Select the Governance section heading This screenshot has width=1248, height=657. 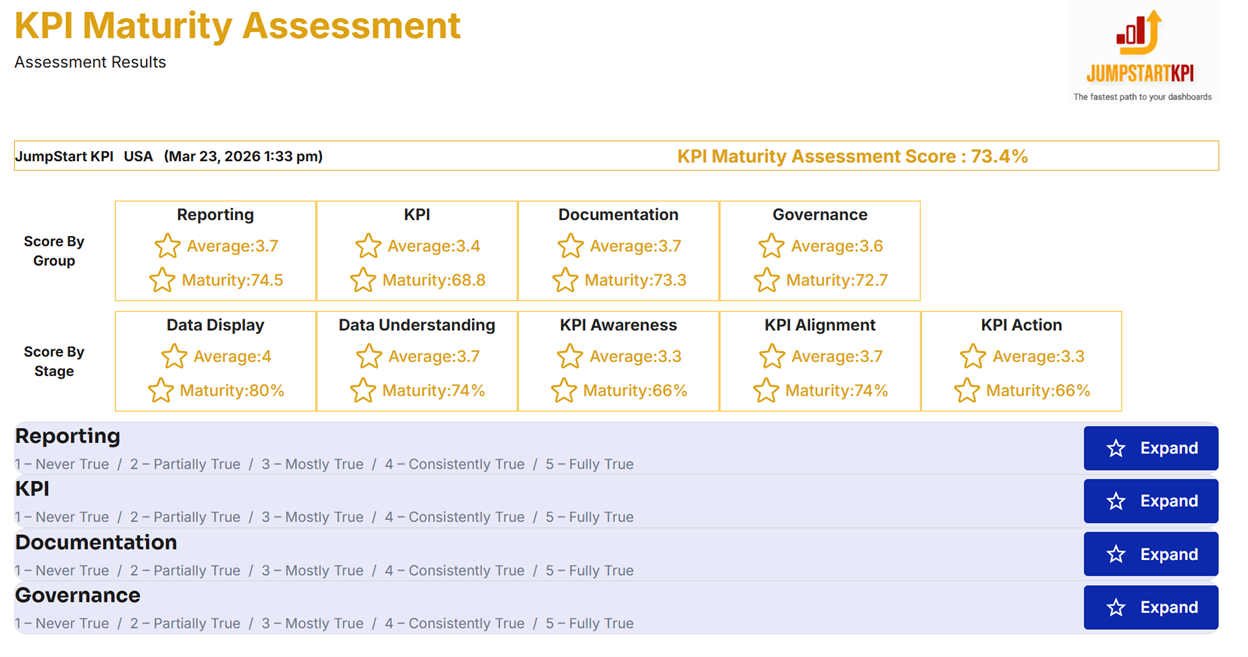tap(77, 595)
